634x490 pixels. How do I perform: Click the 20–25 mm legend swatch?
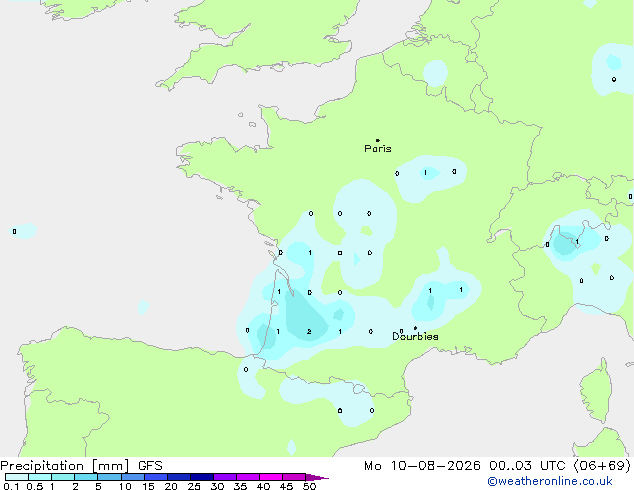coord(178,477)
